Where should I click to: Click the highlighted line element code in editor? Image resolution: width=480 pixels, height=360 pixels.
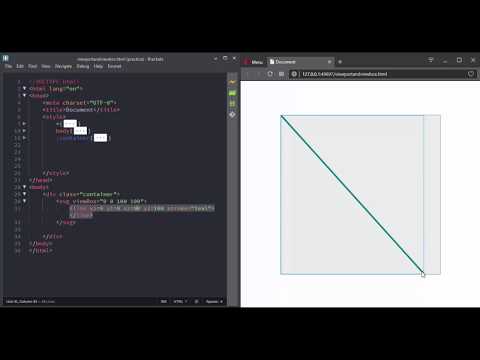[142, 212]
